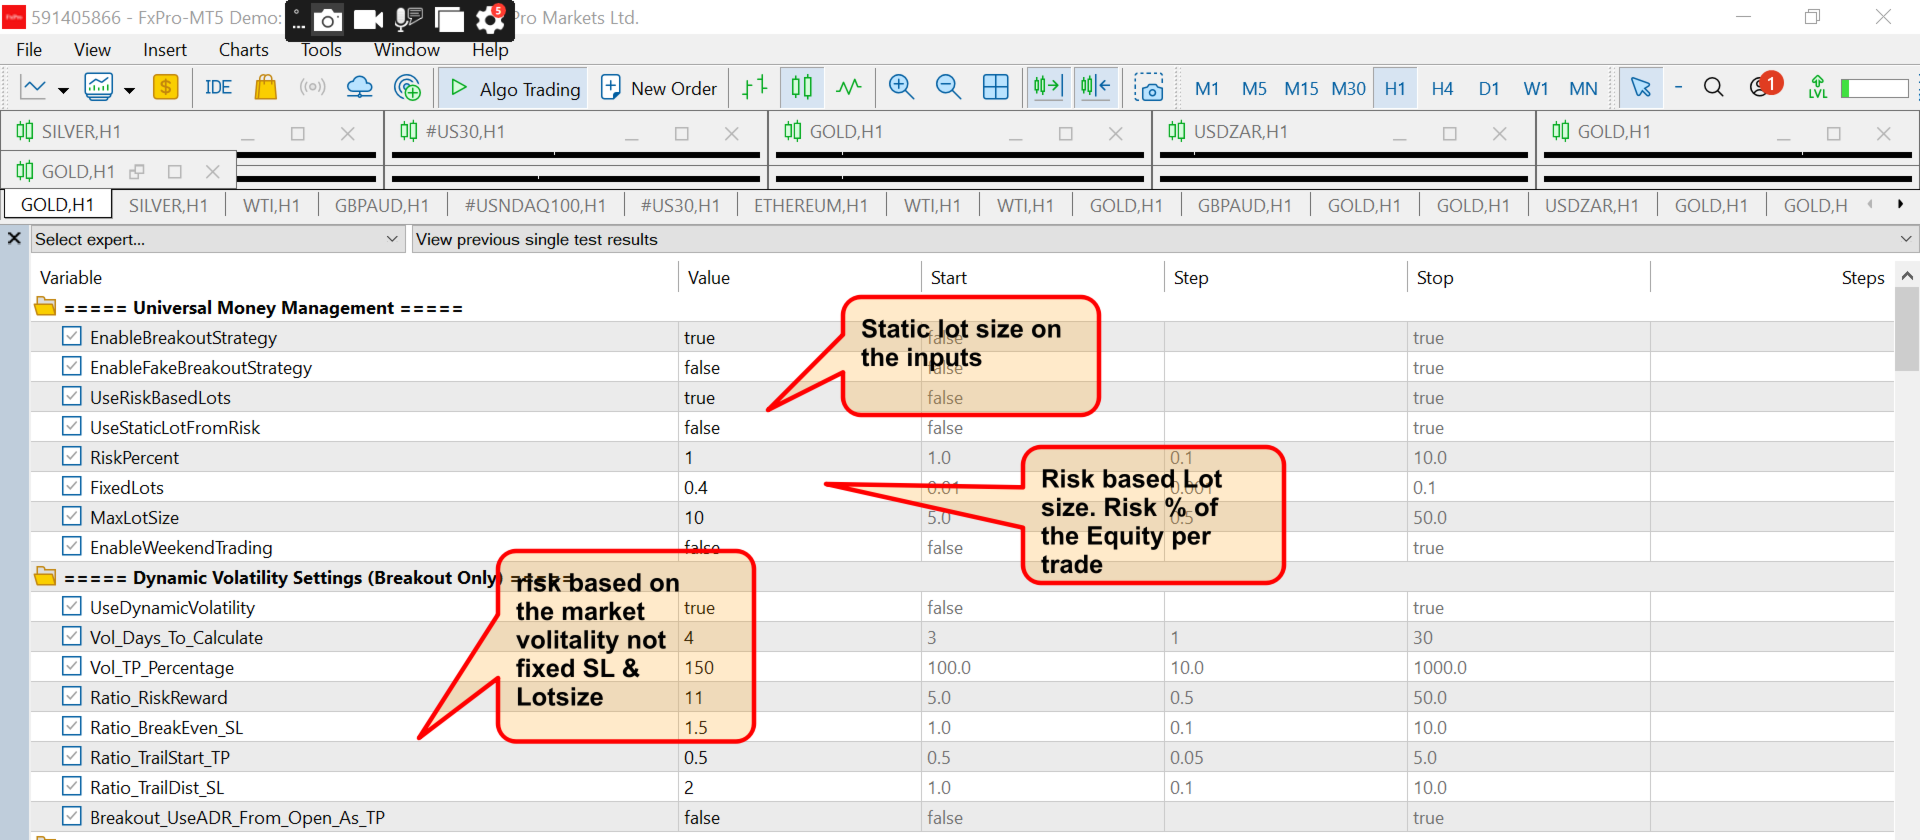Open the chart type dropdown arrow
Viewport: 1920px width, 840px height.
tap(63, 90)
